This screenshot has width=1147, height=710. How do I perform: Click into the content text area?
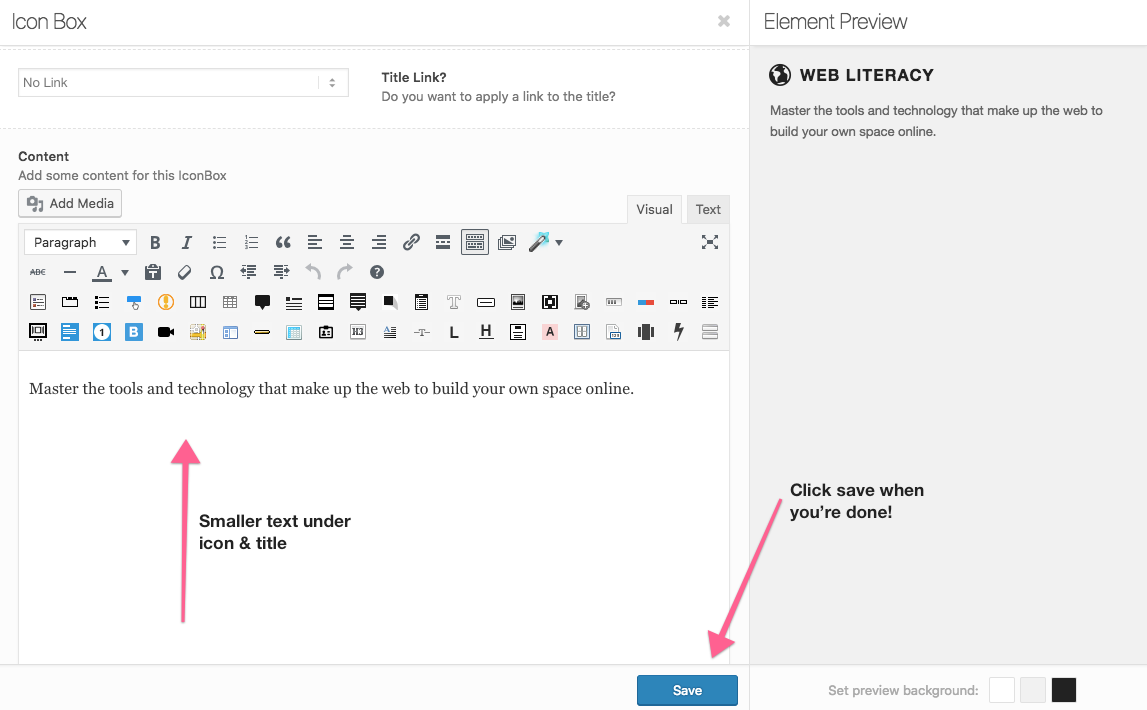(374, 507)
